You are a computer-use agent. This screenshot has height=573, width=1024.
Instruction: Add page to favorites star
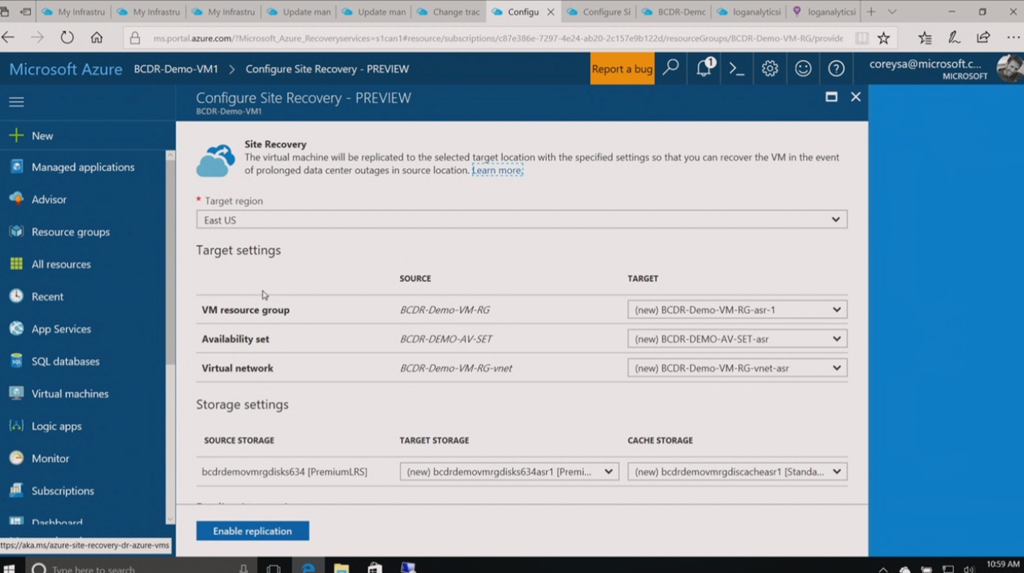point(884,38)
